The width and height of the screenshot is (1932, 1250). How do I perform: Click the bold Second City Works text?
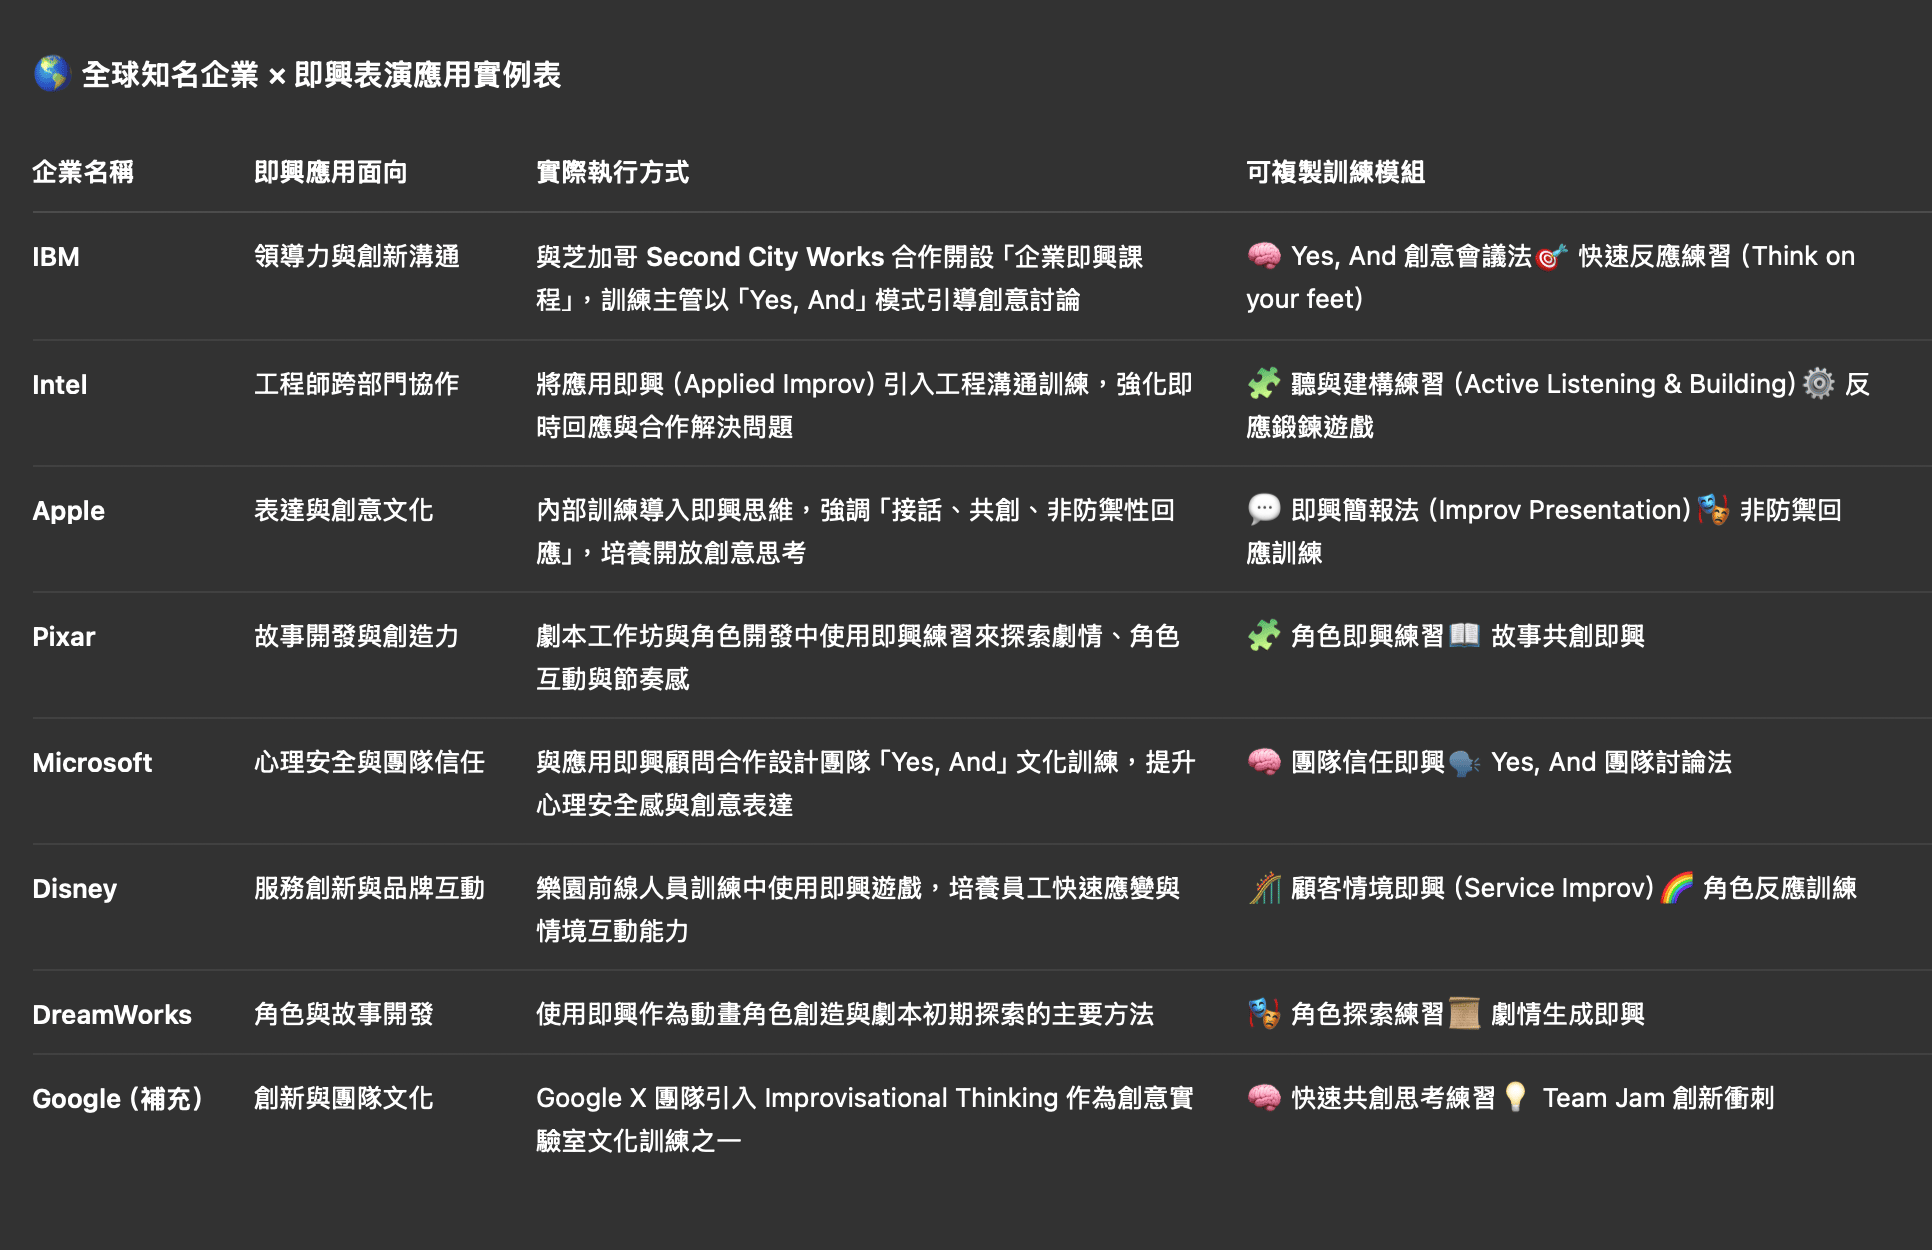tap(765, 257)
